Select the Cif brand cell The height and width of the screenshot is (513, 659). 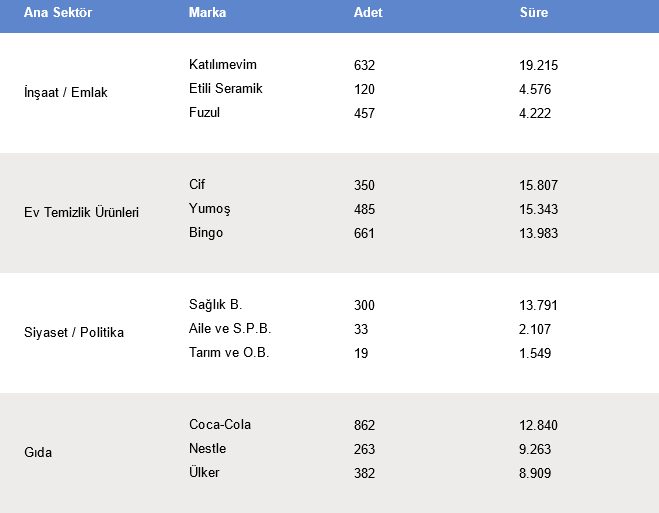pyautogui.click(x=197, y=185)
